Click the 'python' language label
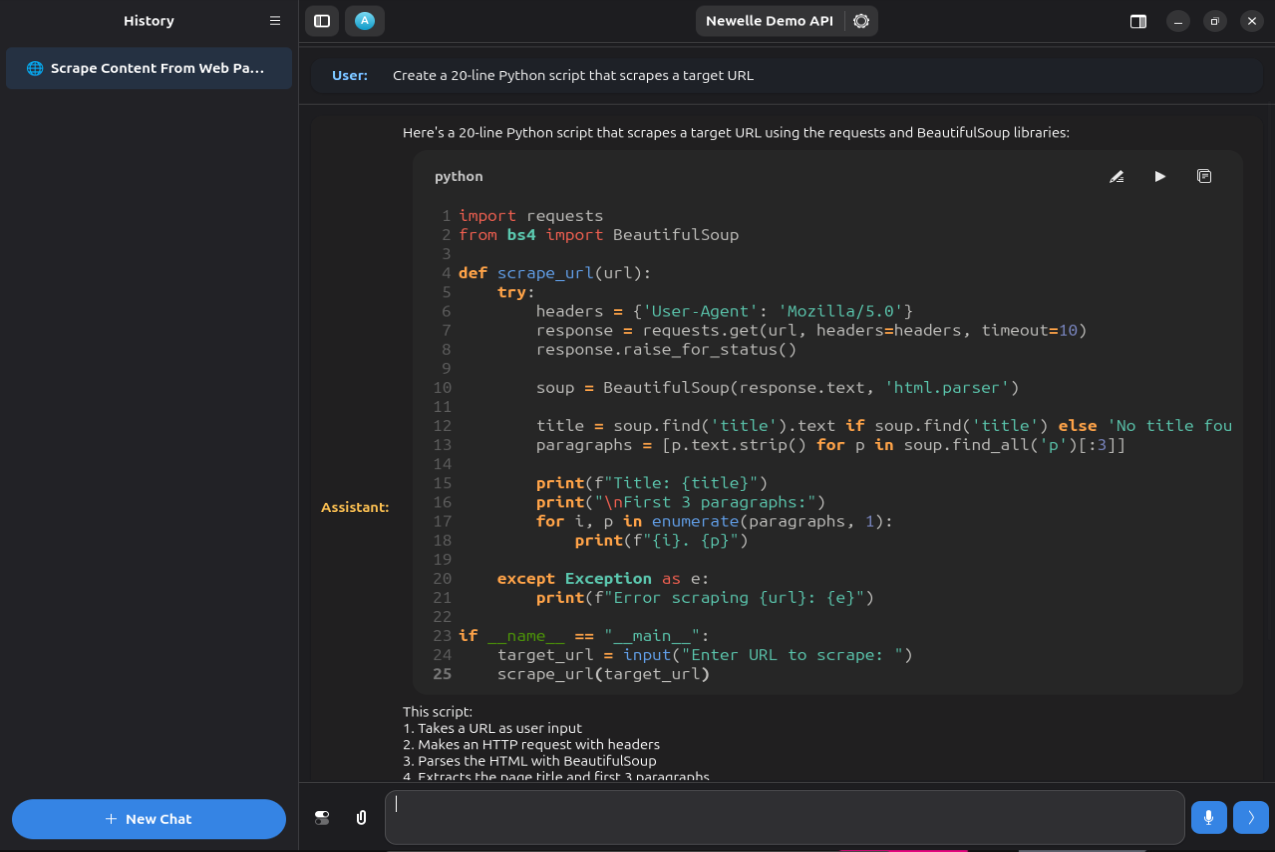 point(459,177)
